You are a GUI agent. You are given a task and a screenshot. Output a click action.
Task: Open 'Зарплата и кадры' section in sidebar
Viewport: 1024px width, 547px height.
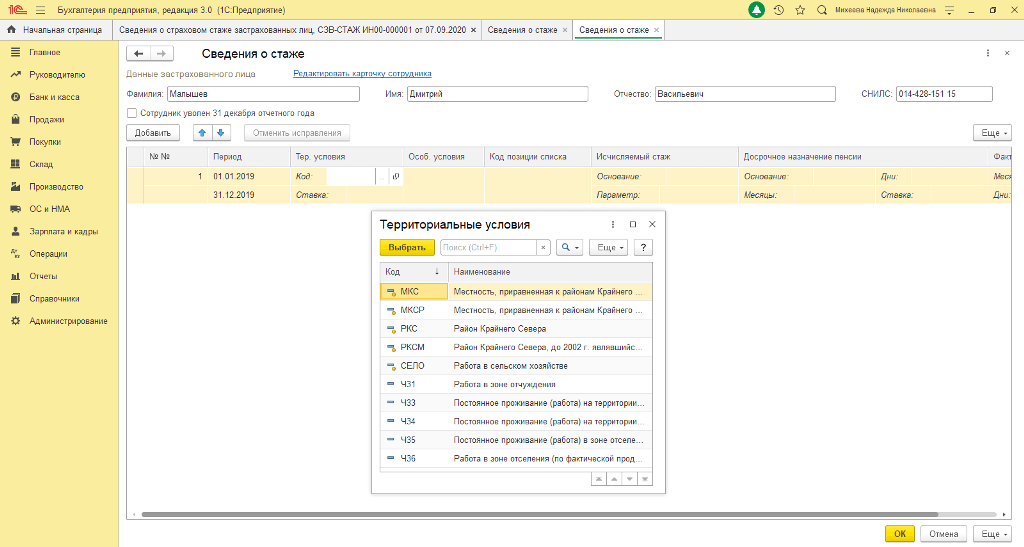pyautogui.click(x=63, y=231)
